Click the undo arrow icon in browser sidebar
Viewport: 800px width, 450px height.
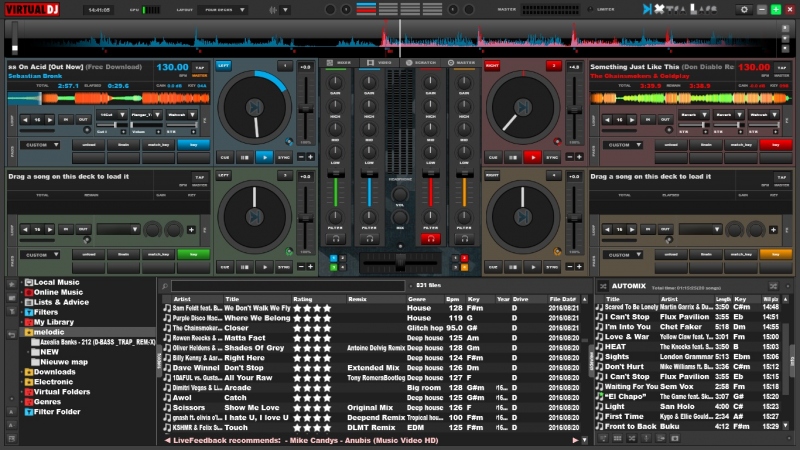pos(11,335)
